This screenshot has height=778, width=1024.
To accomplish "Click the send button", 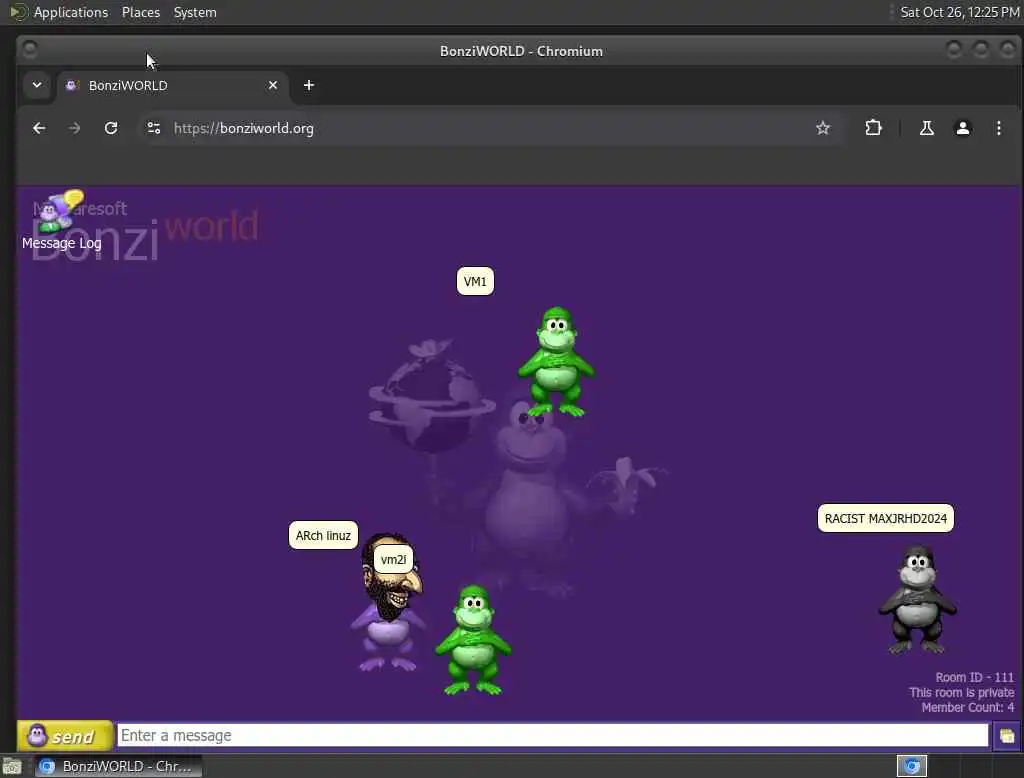I will tap(65, 736).
